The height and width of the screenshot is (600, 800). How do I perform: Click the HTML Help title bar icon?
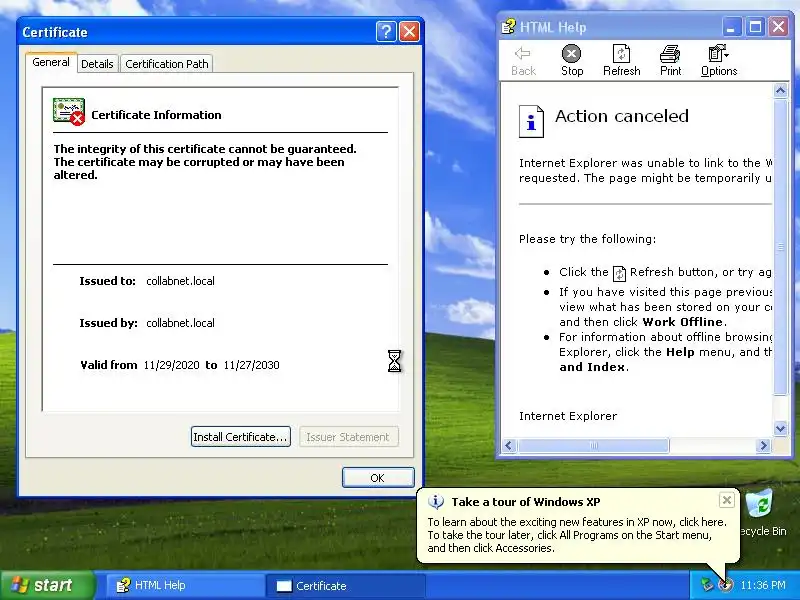click(x=508, y=27)
